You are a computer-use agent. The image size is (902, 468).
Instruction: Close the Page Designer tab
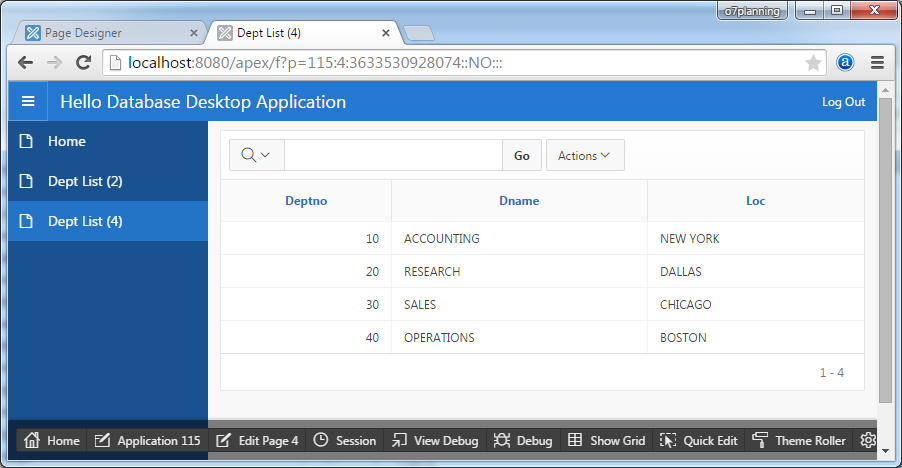tap(194, 33)
